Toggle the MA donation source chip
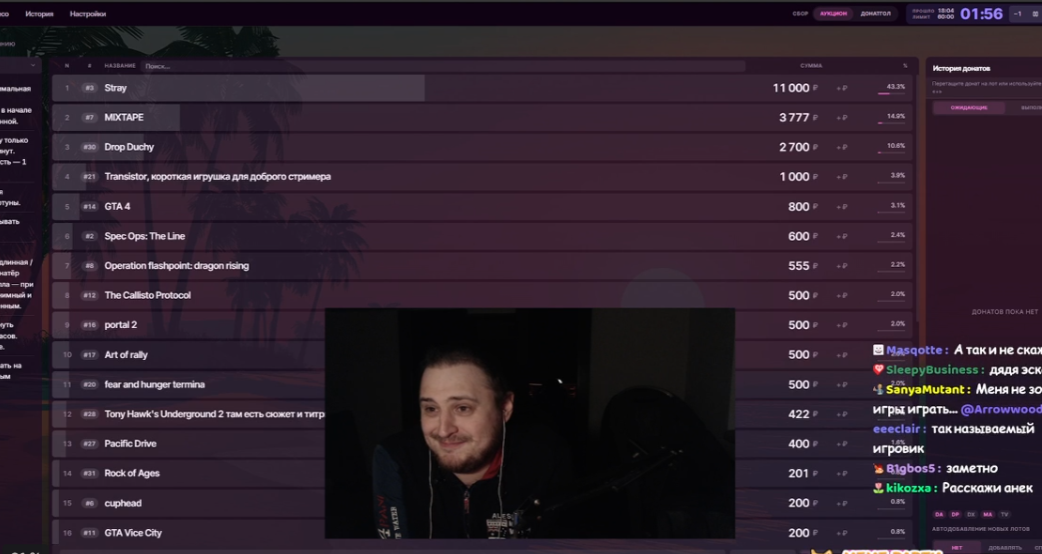Image resolution: width=1042 pixels, height=554 pixels. coord(988,514)
